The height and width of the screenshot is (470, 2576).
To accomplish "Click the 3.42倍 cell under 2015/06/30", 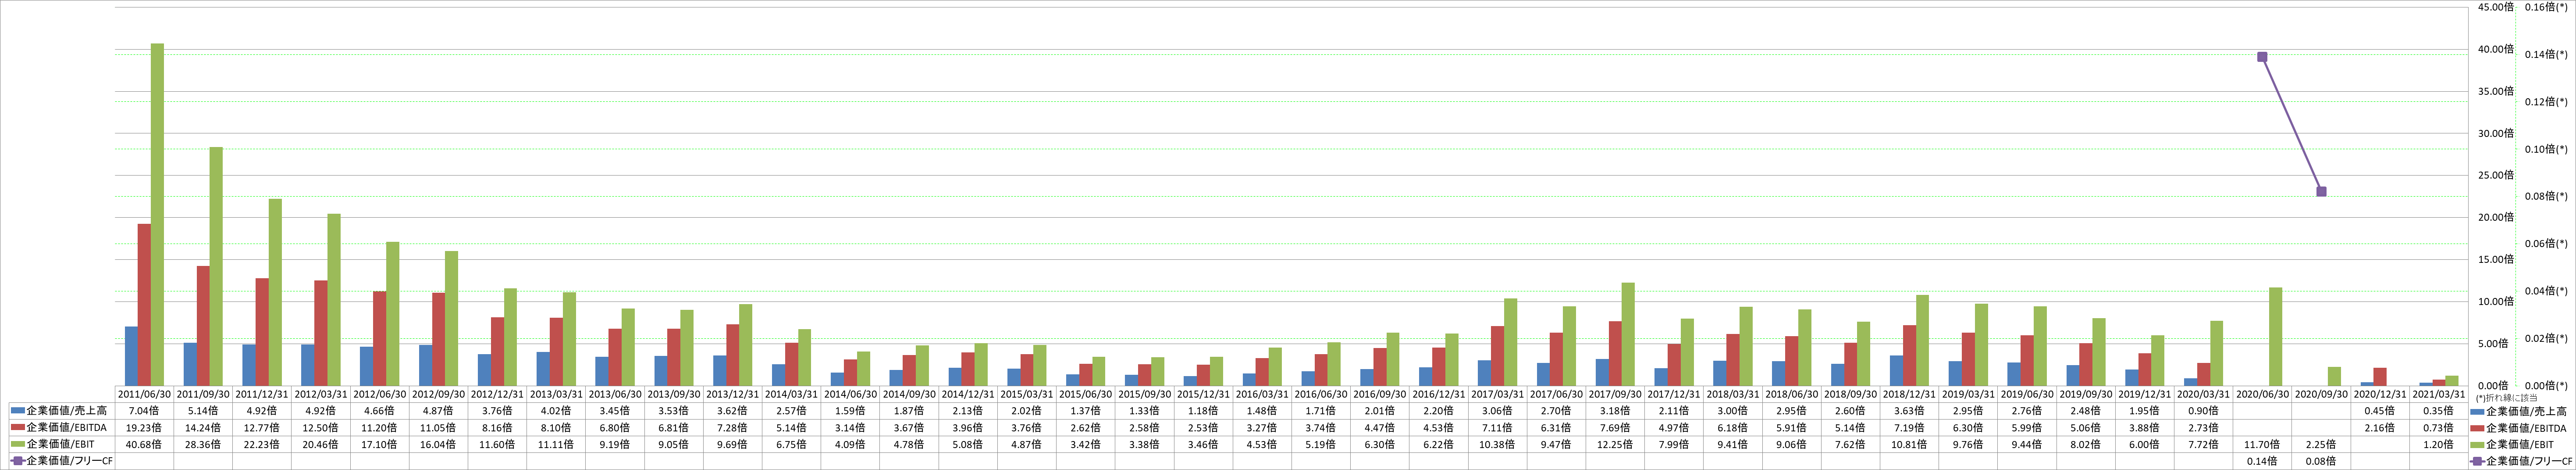I will click(x=1086, y=444).
